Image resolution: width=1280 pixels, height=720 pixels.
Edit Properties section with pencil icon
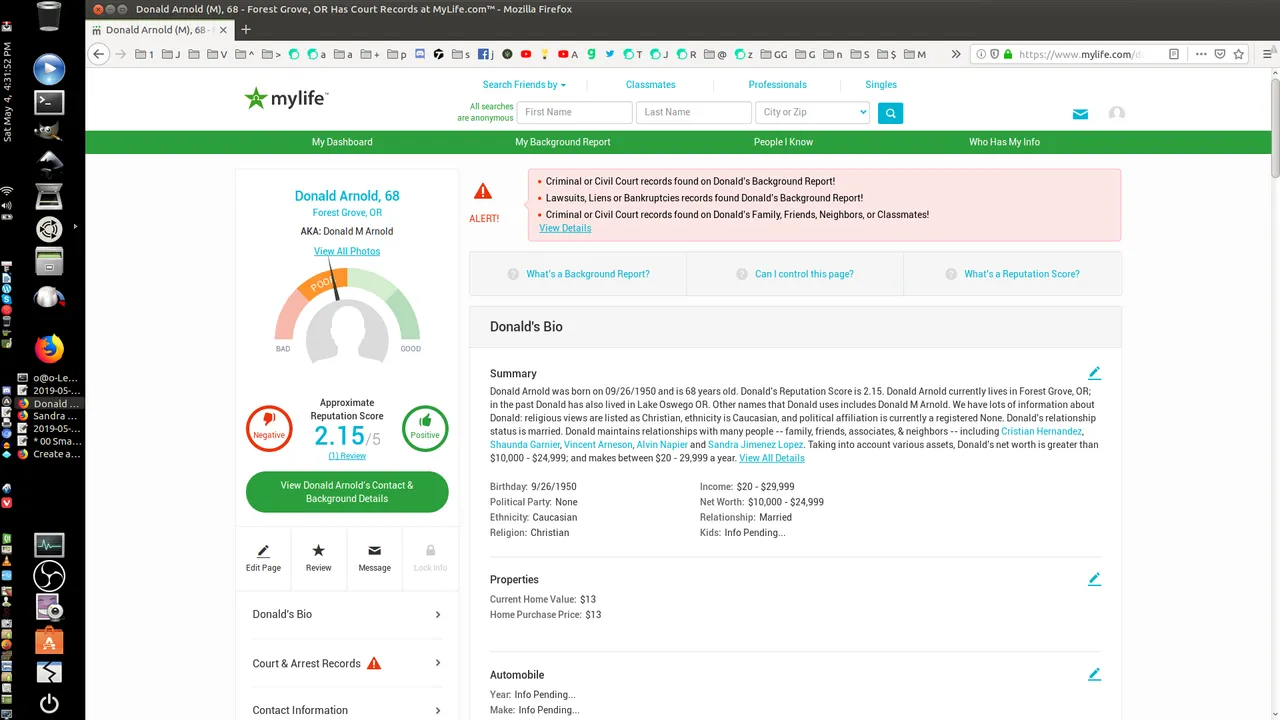(1094, 579)
